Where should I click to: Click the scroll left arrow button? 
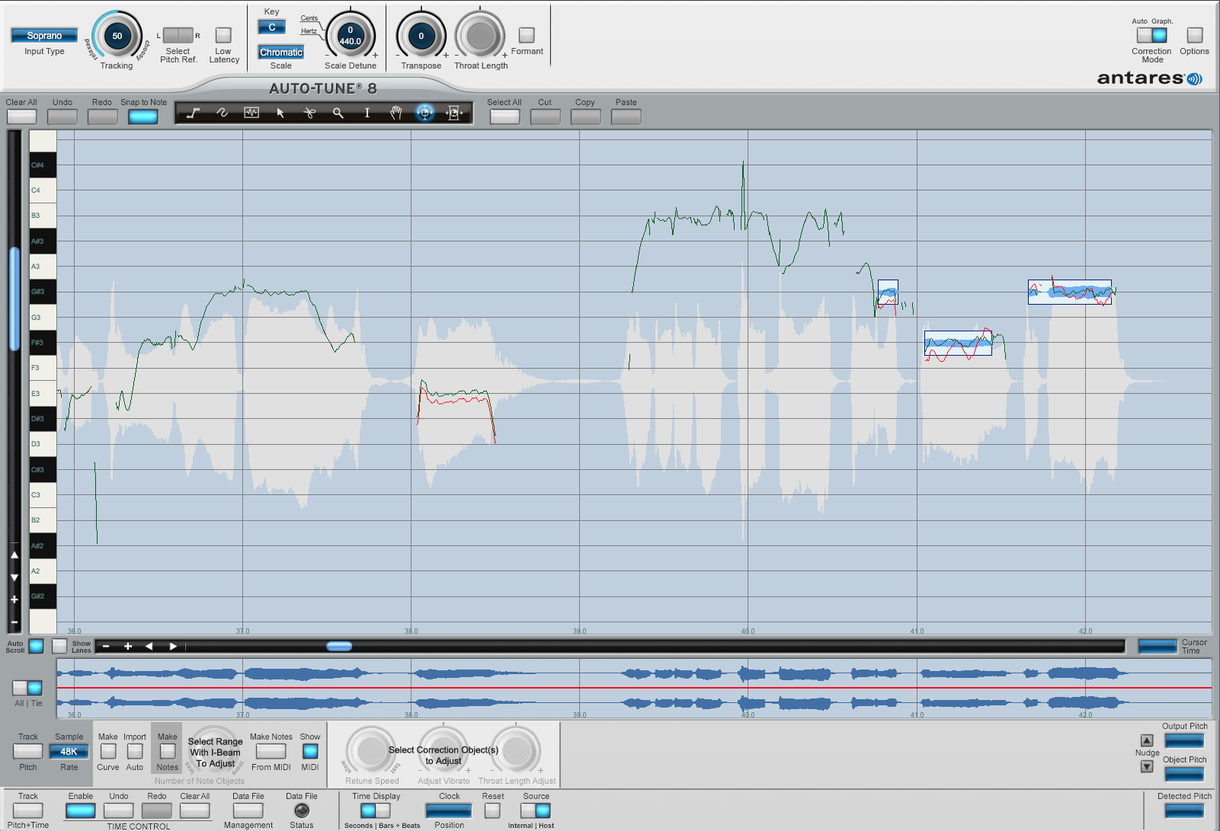pyautogui.click(x=149, y=646)
